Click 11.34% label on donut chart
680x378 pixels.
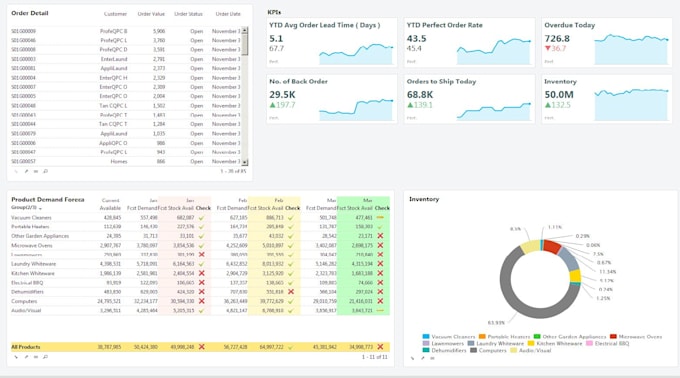pos(607,272)
